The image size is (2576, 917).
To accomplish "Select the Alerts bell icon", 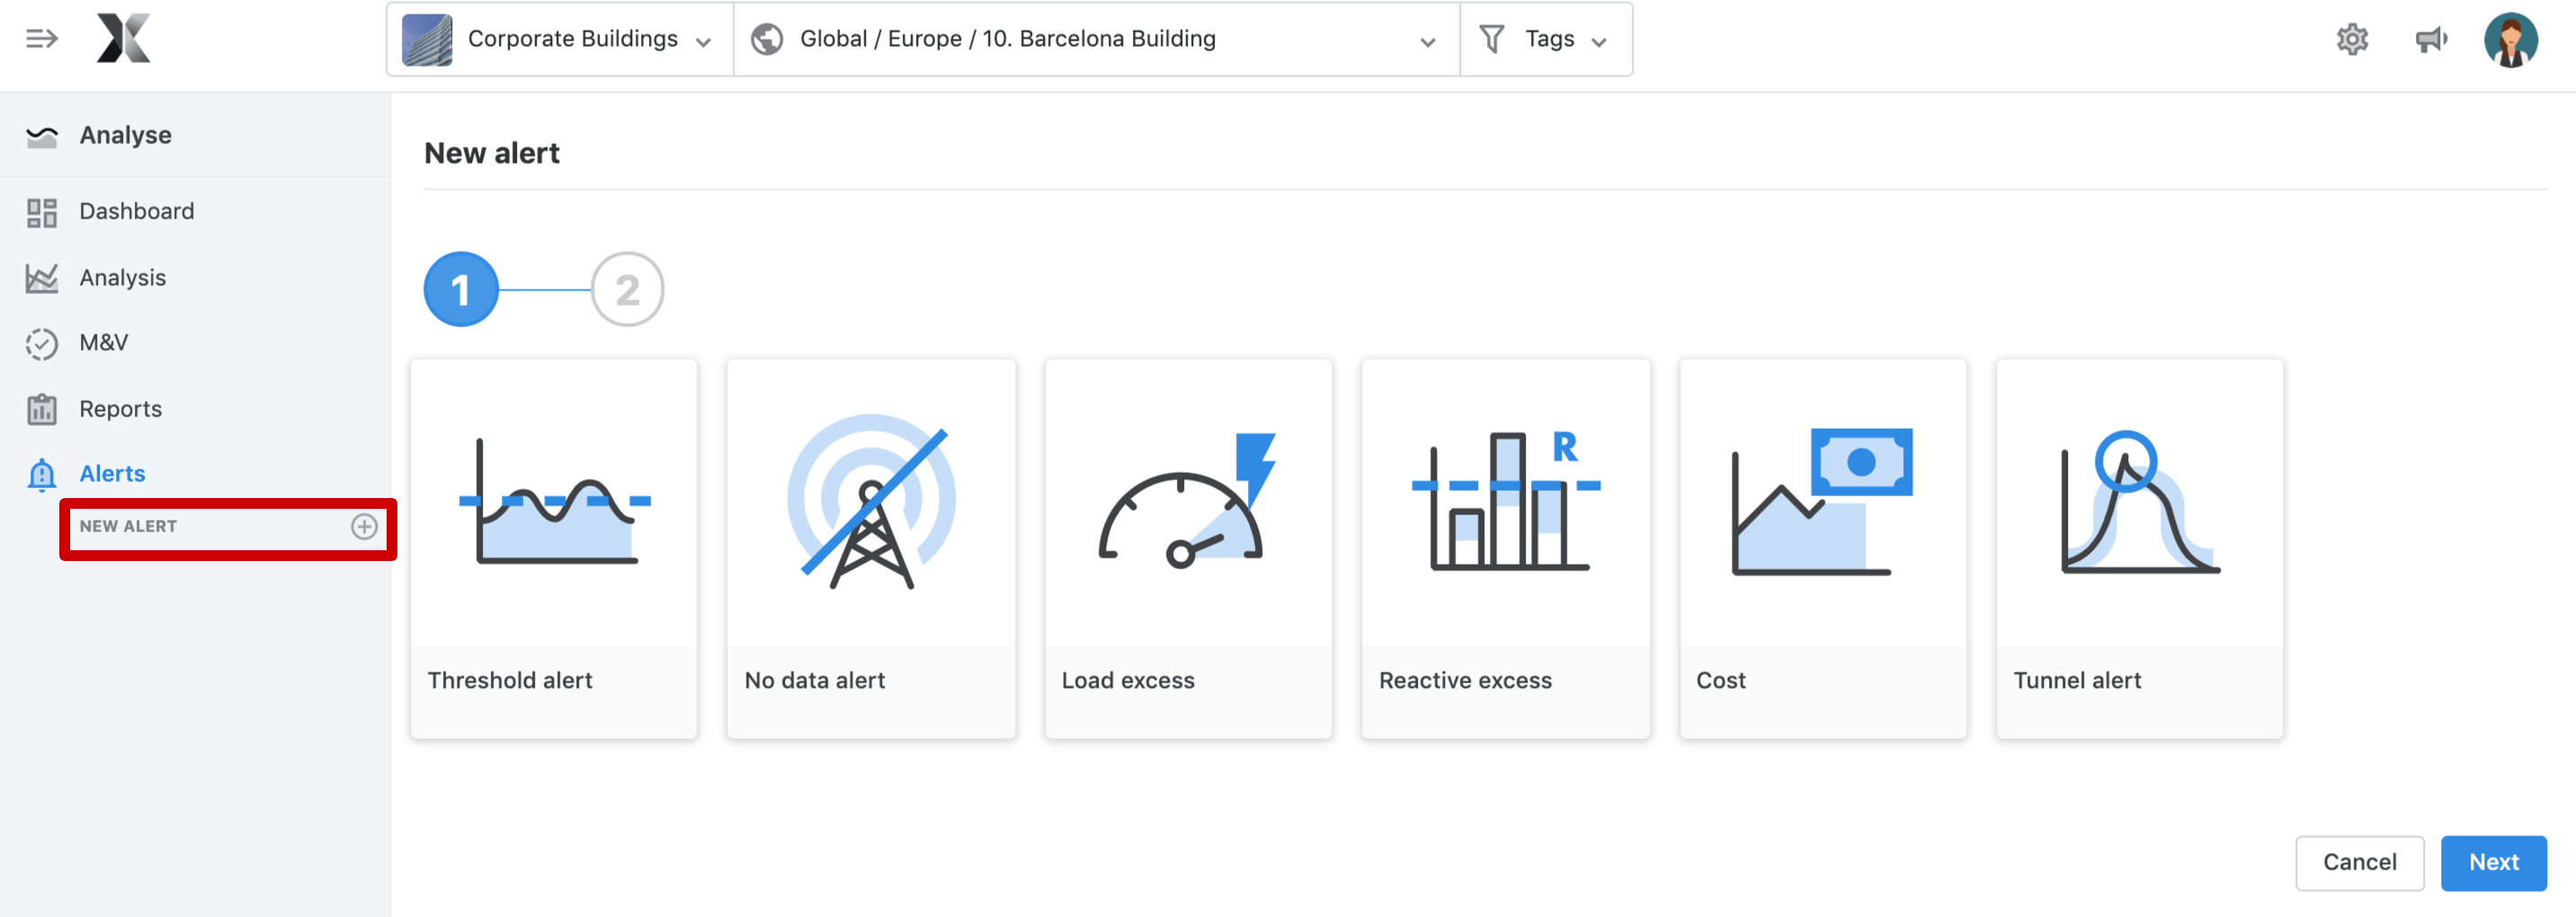I will point(41,473).
